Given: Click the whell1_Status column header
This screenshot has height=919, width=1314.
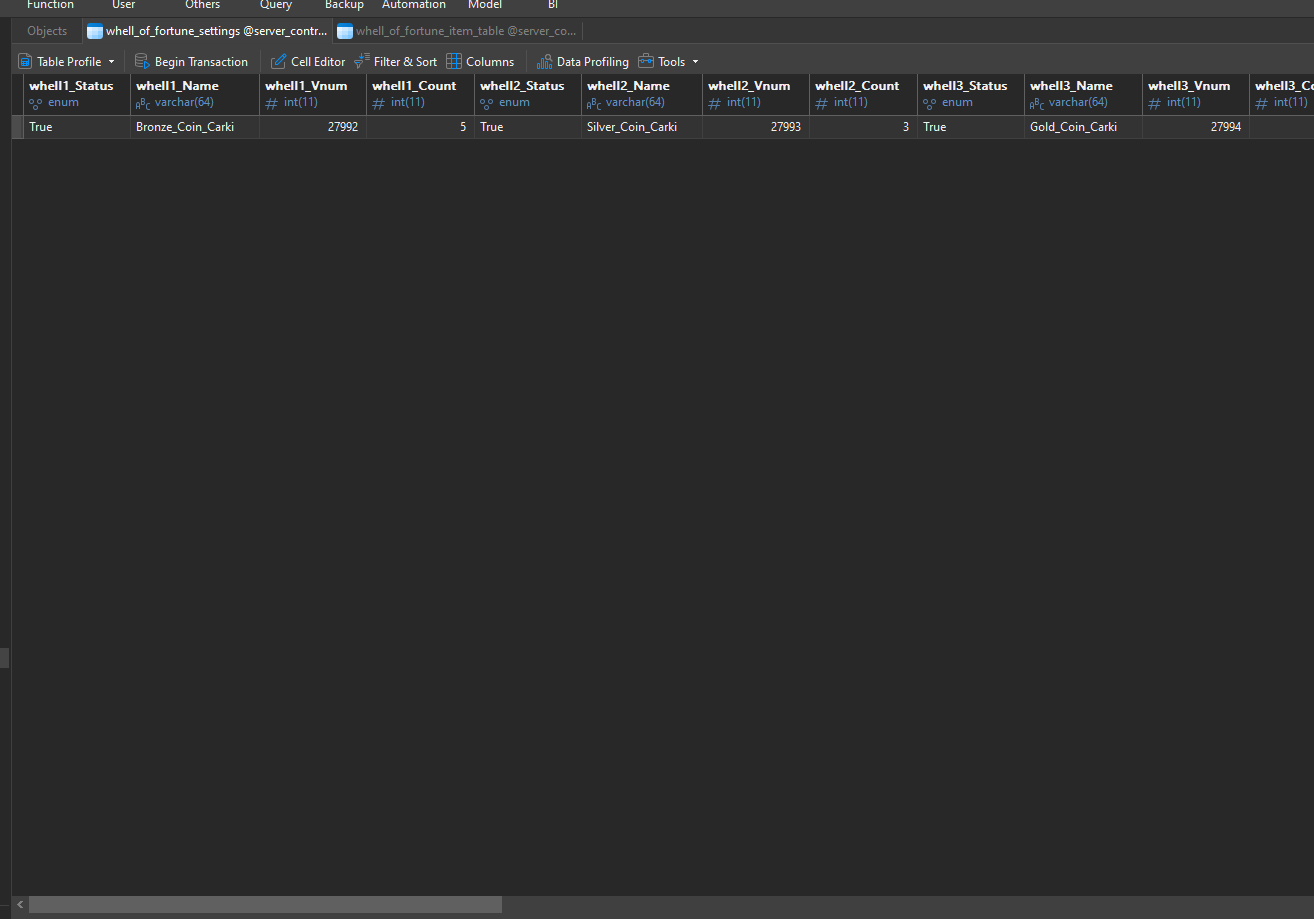Looking at the screenshot, I should [77, 94].
